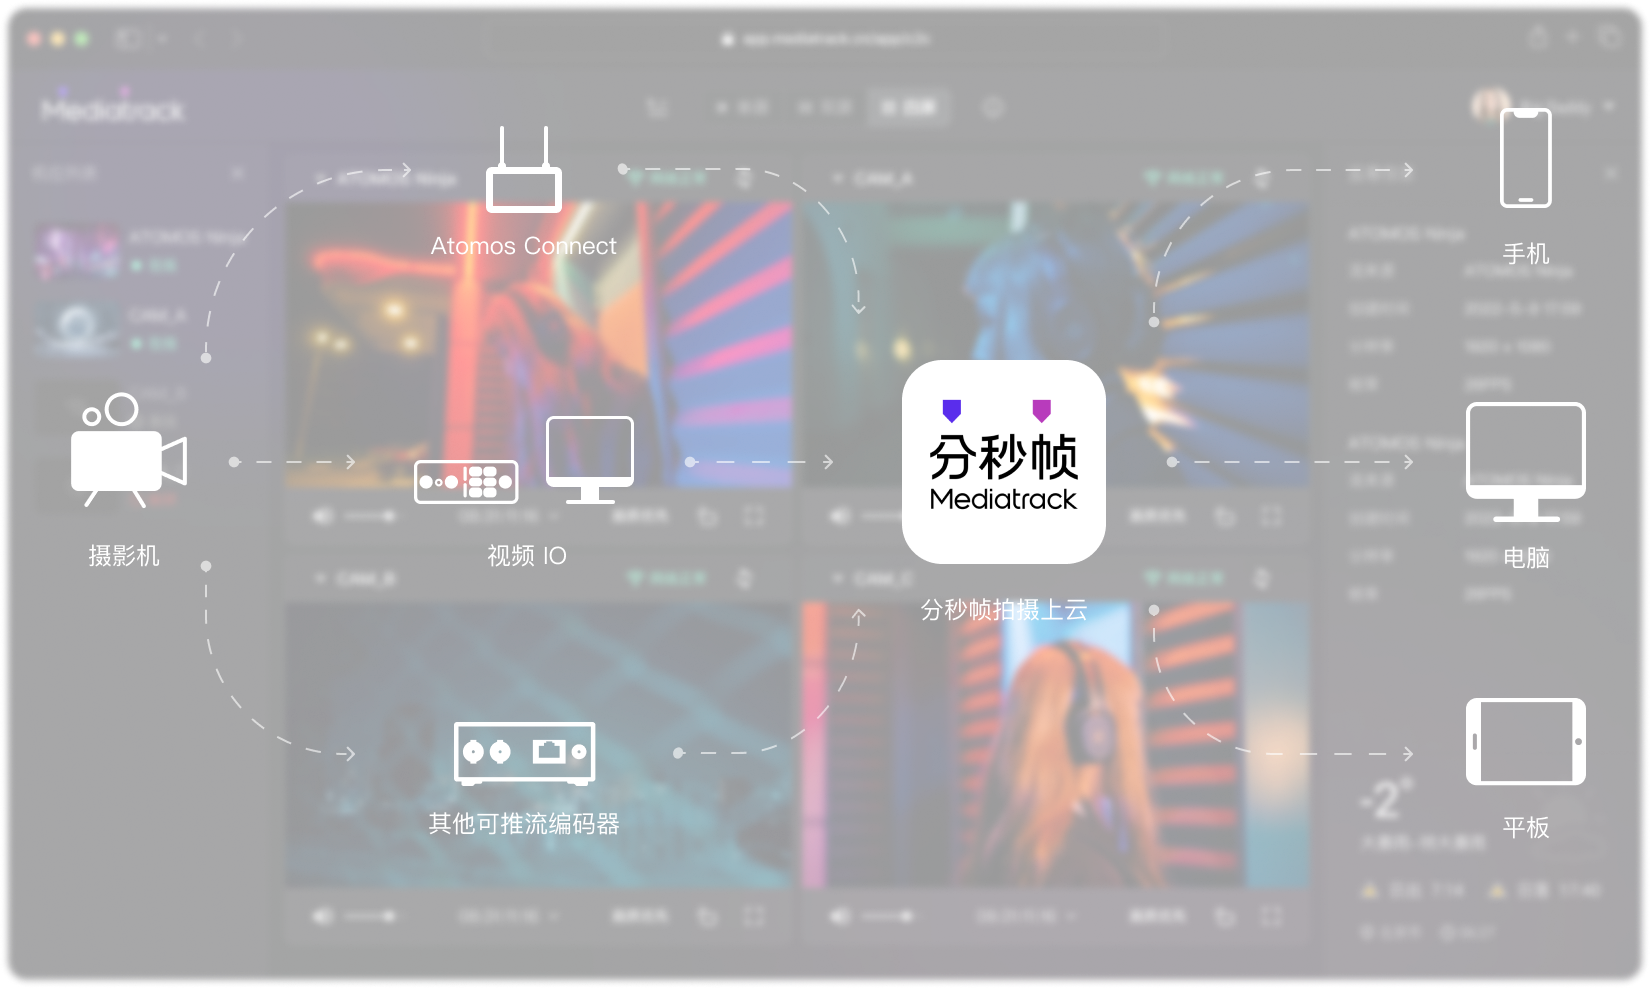Open the user account dropdown arrow
This screenshot has width=1650, height=988.
click(x=1609, y=106)
